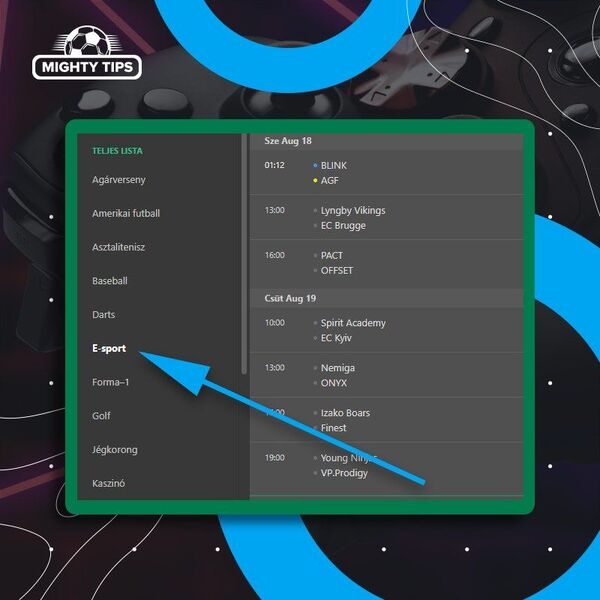Select PACT in the 16:00 match

pos(331,255)
